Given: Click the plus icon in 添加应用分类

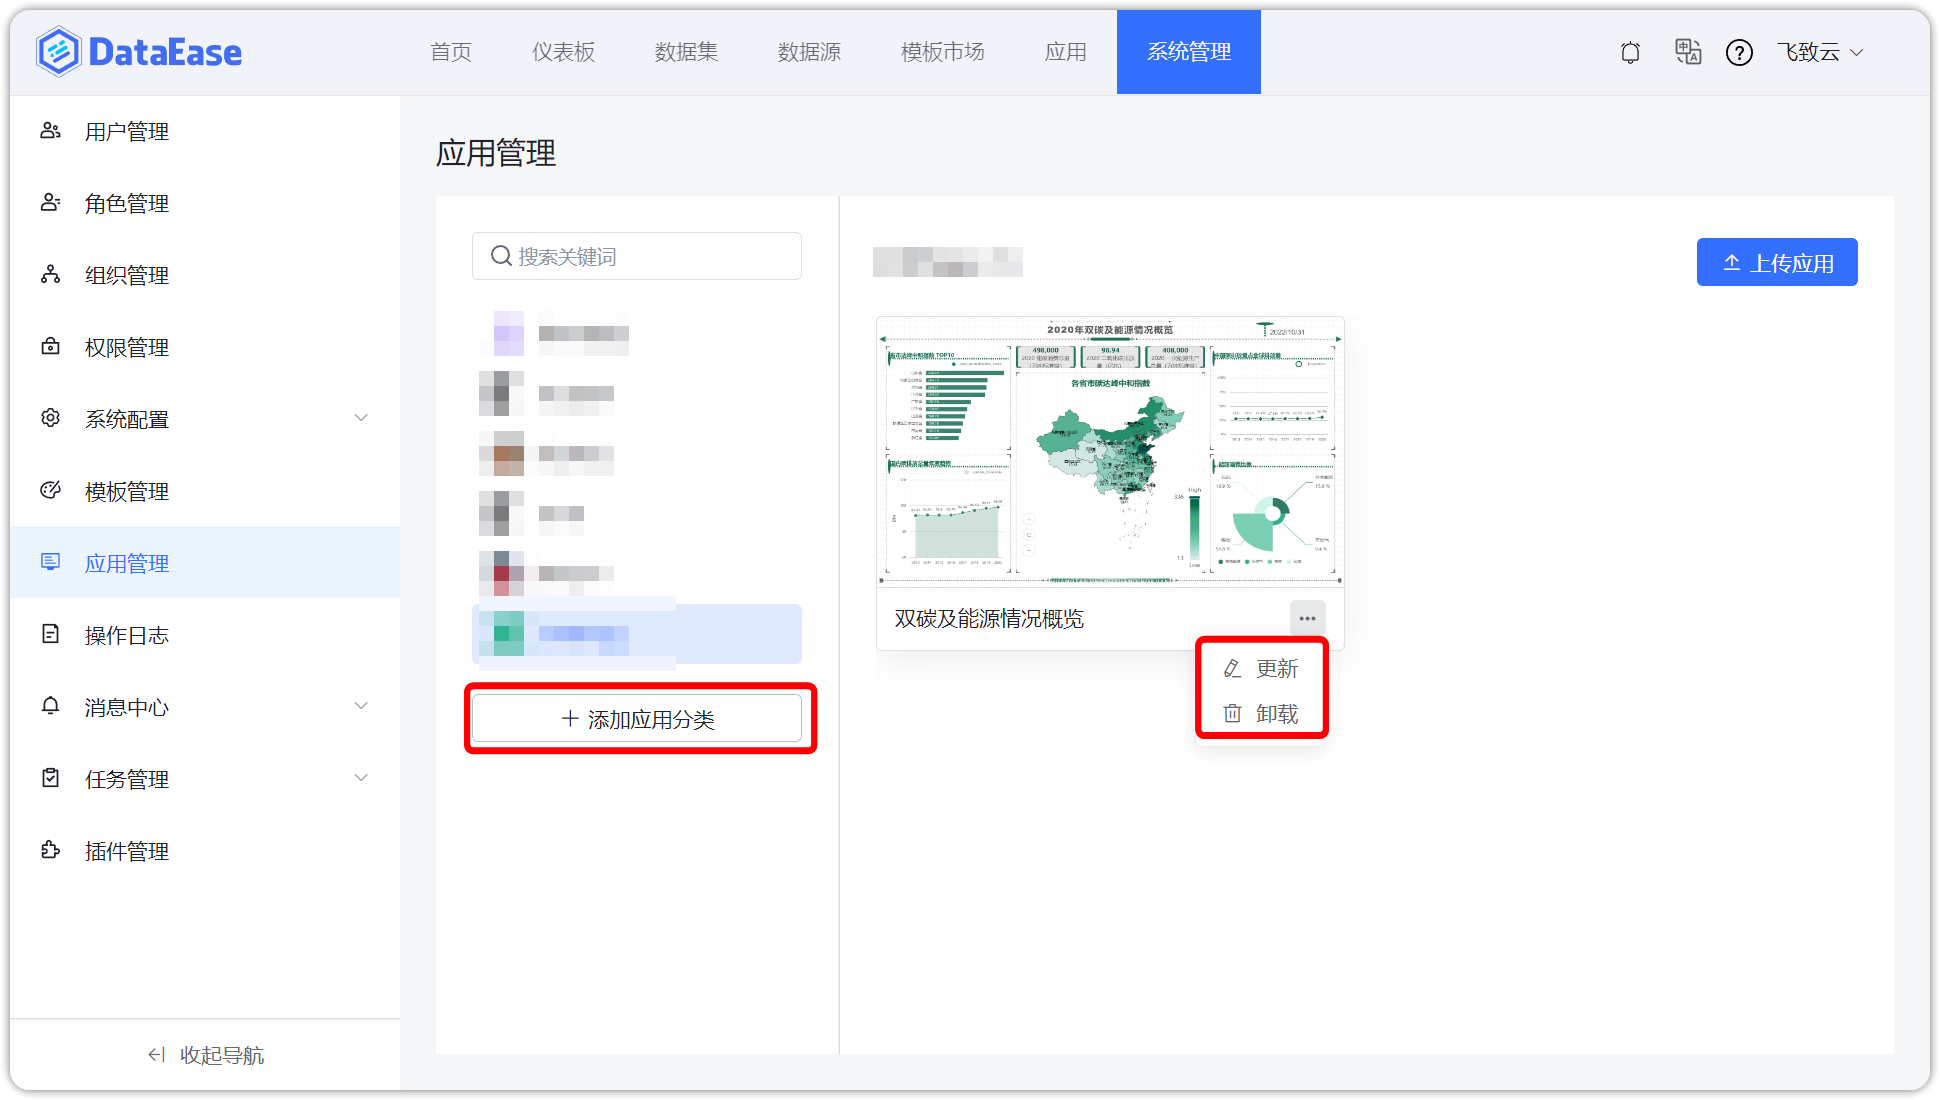Looking at the screenshot, I should (570, 719).
